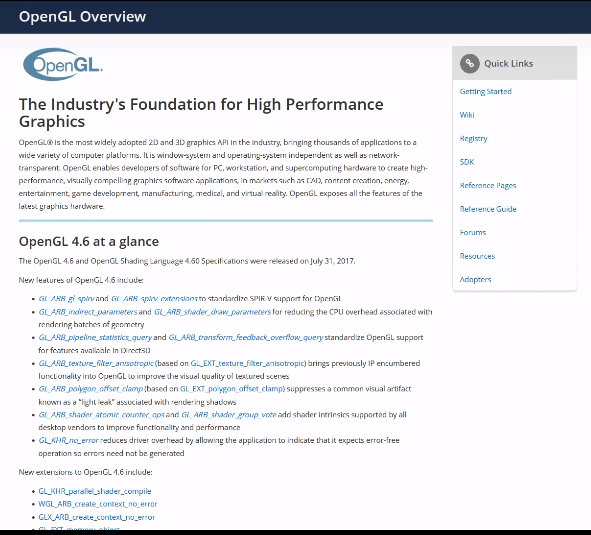Open the Resources quick link
Screen dimensions: 591x535
(477, 256)
